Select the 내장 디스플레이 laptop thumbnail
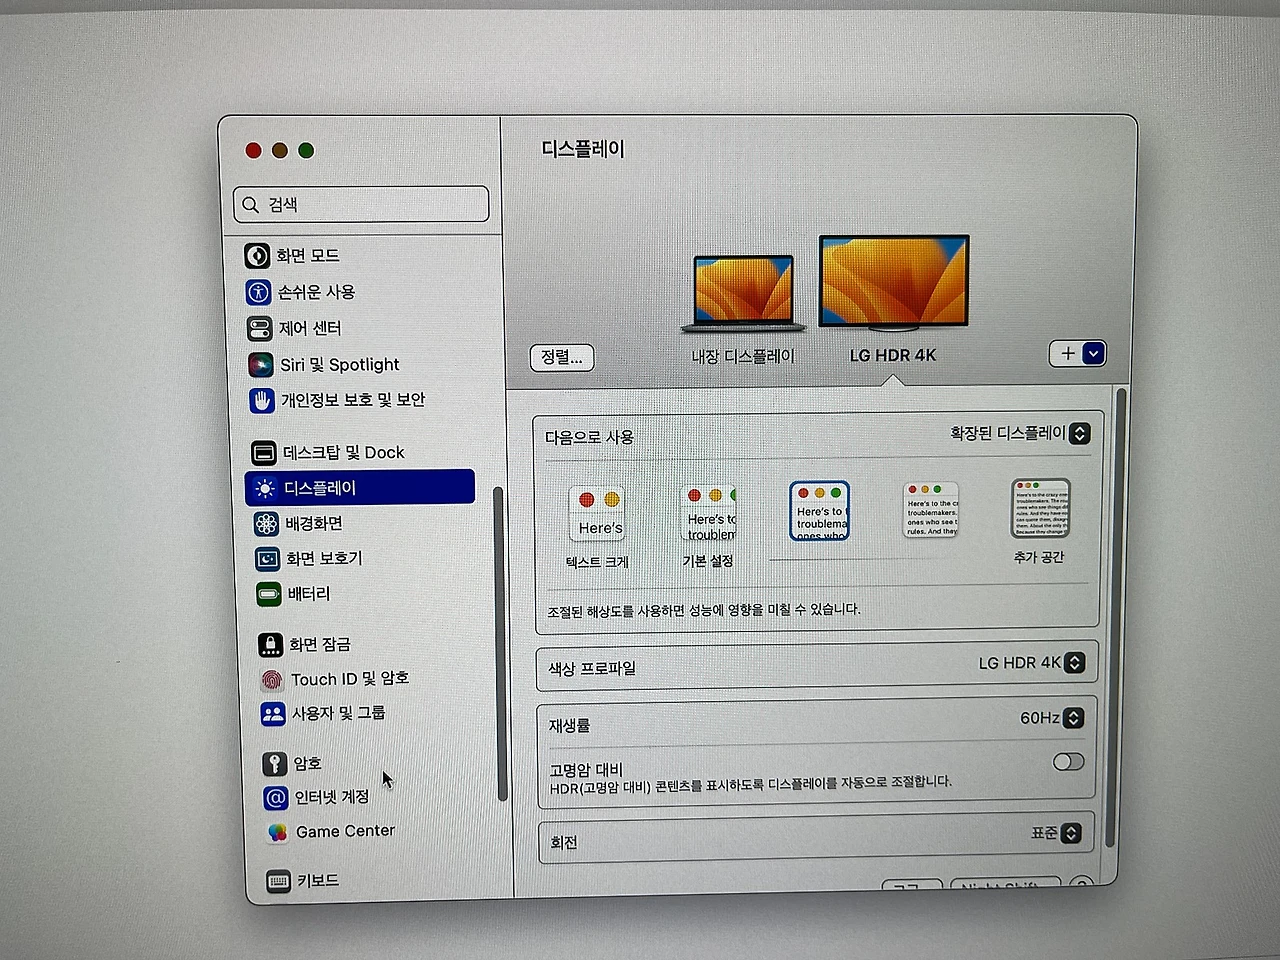The image size is (1280, 960). (x=744, y=294)
